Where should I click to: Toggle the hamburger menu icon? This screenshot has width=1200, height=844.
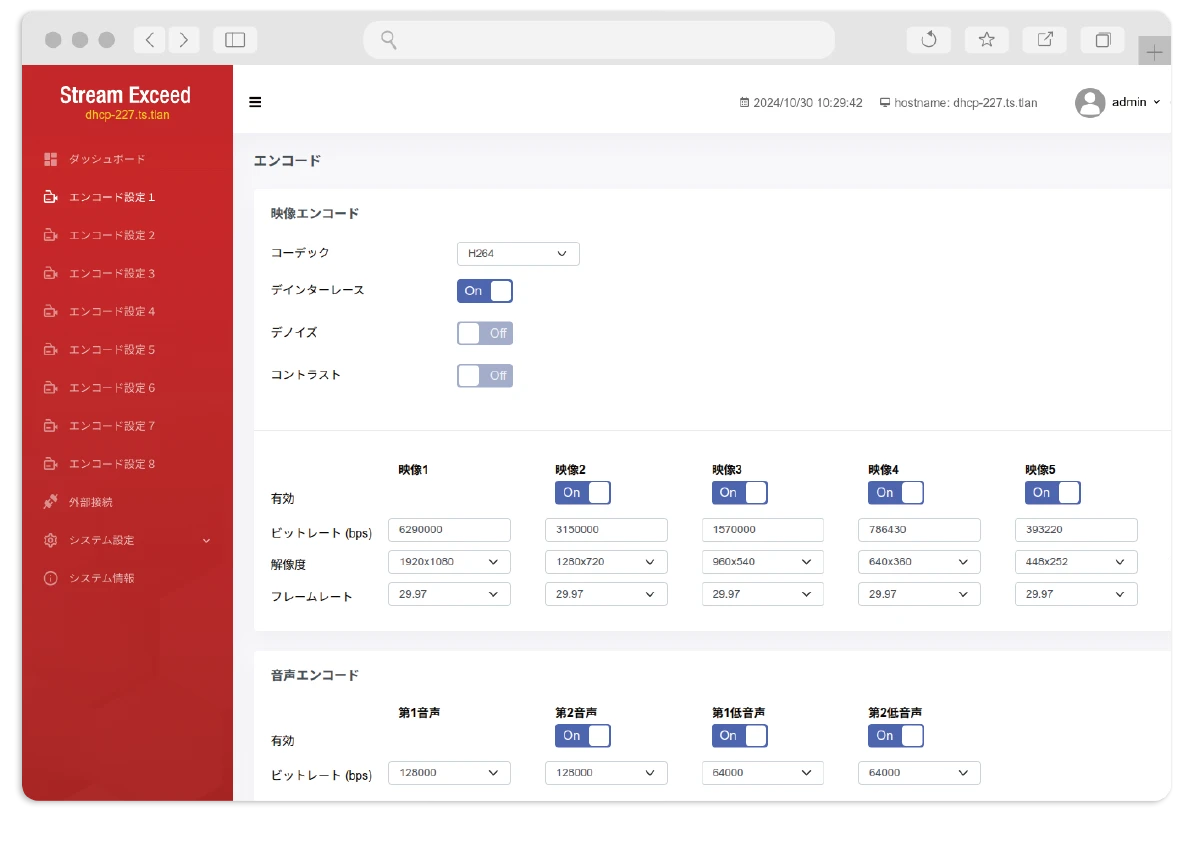point(255,102)
